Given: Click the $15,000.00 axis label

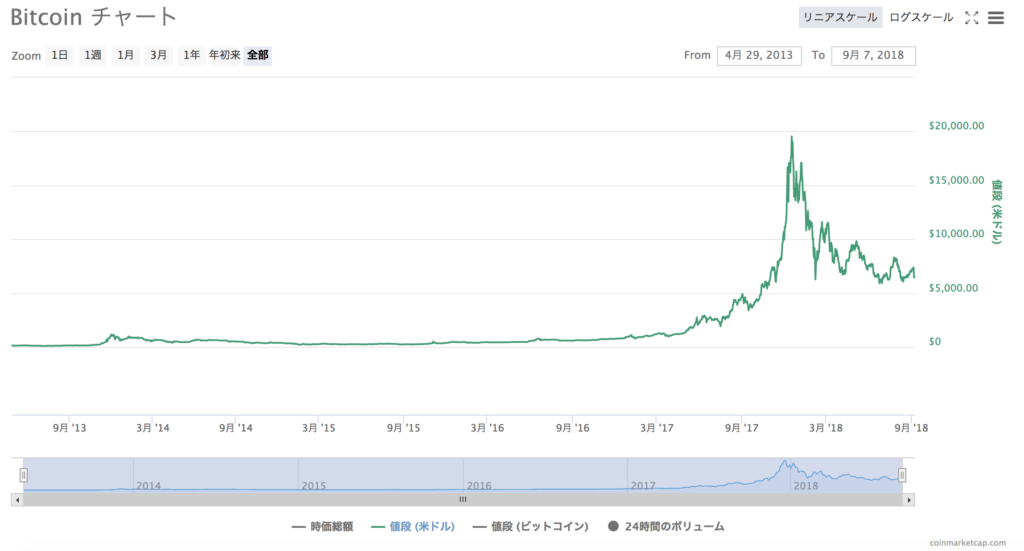Looking at the screenshot, I should click(956, 180).
